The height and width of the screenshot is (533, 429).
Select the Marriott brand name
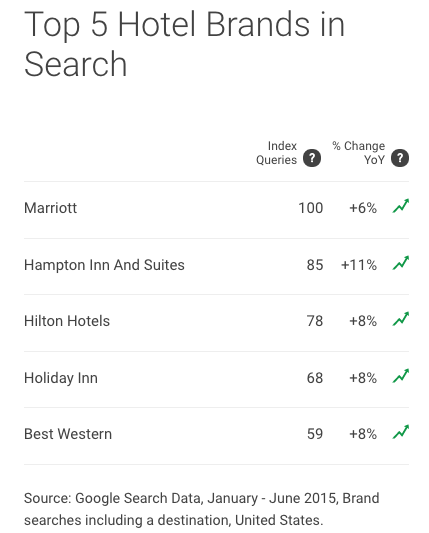50,208
